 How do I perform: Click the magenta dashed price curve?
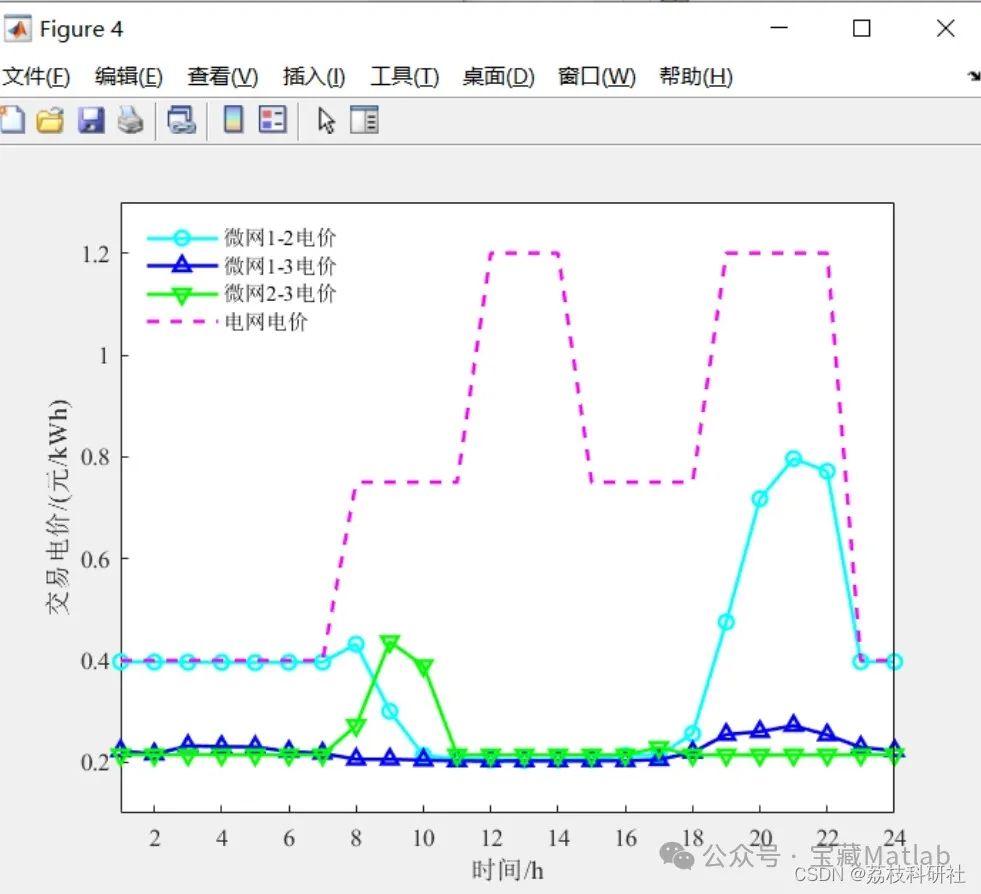point(520,253)
